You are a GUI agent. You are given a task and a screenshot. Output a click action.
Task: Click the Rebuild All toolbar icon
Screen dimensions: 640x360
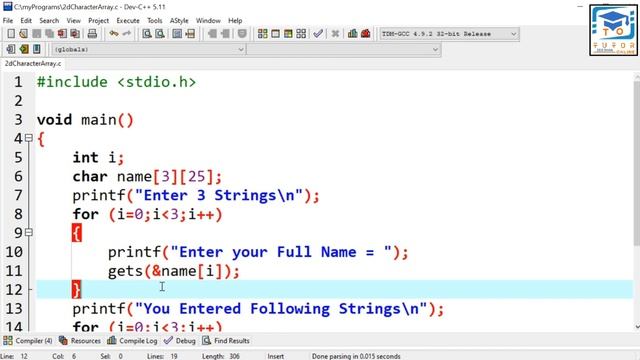tap(301, 34)
